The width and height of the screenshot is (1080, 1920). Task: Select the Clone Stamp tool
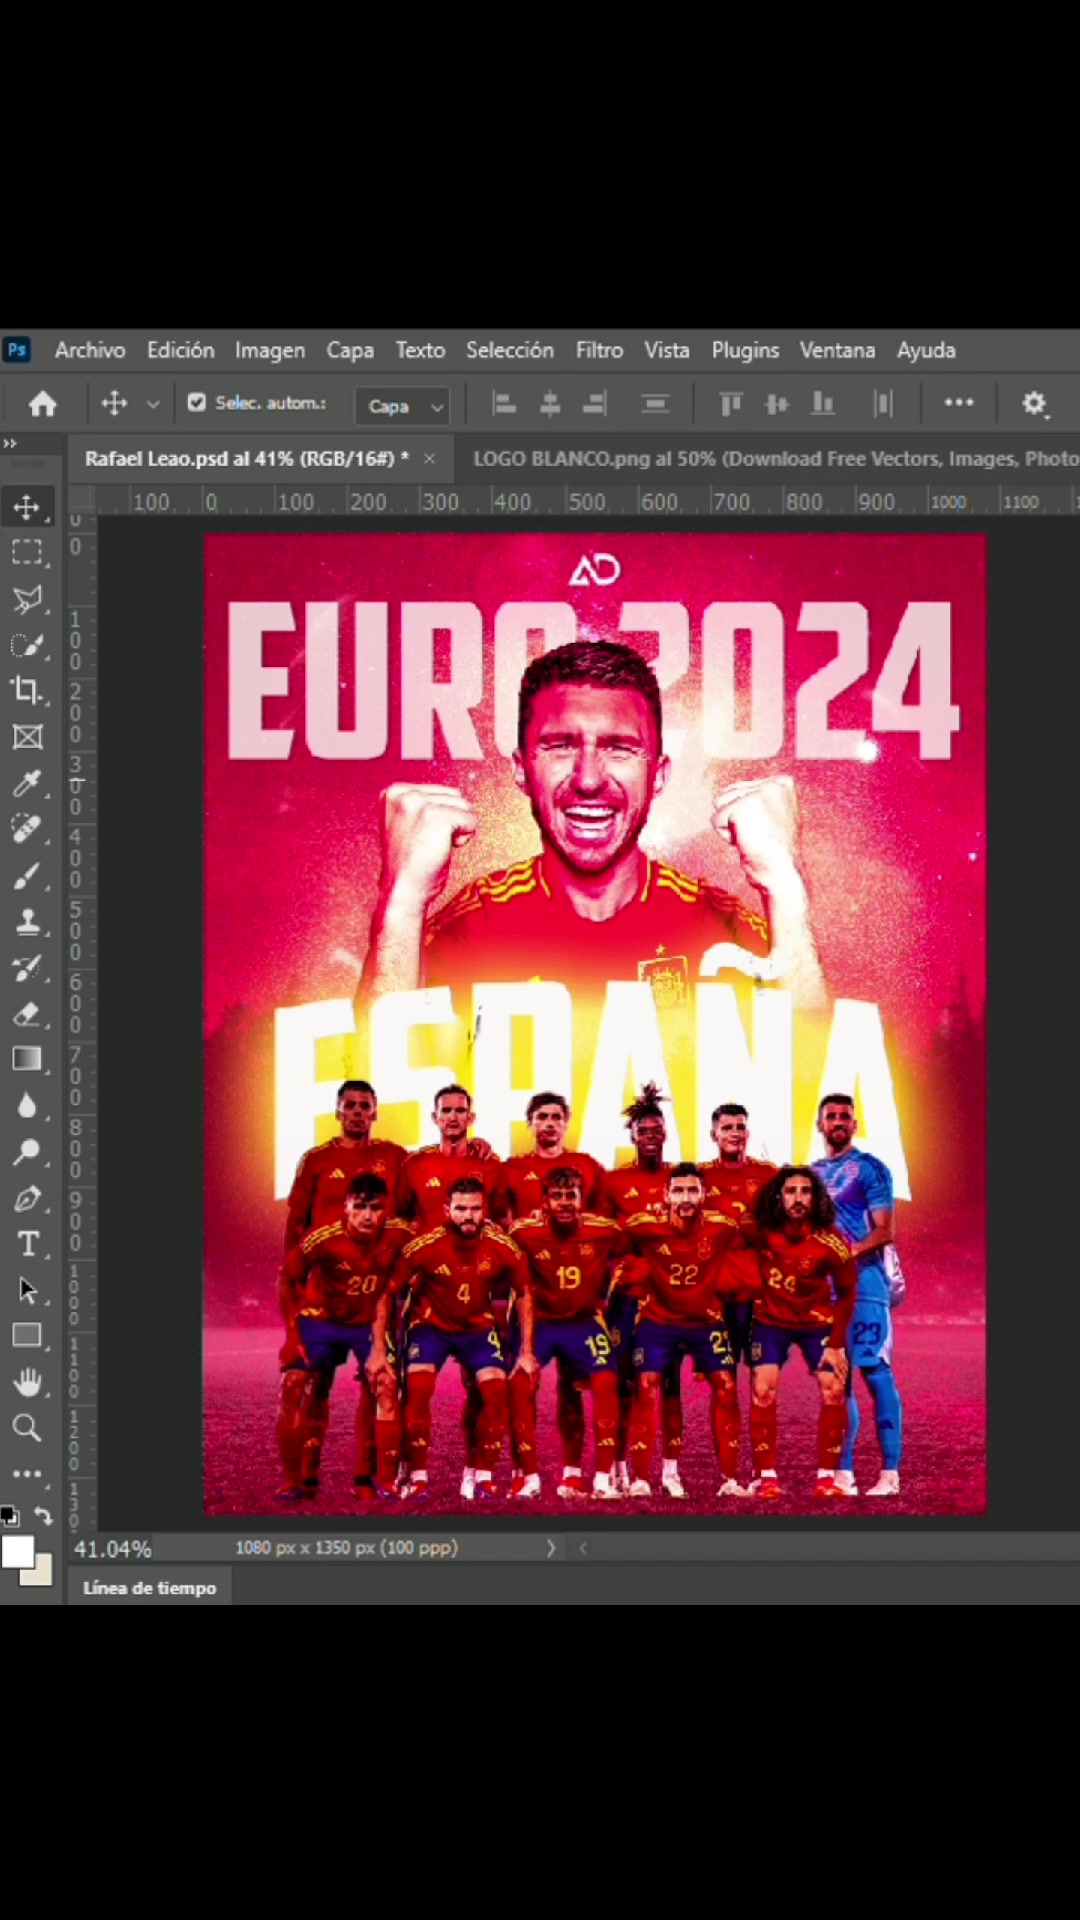(x=27, y=922)
